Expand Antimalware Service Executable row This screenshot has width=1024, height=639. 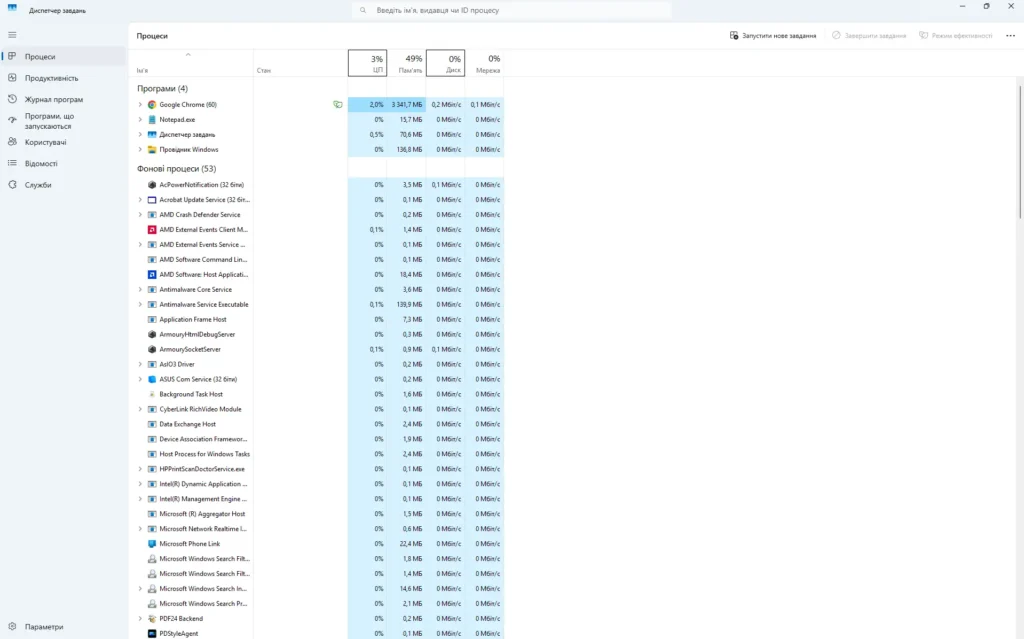[x=140, y=304]
